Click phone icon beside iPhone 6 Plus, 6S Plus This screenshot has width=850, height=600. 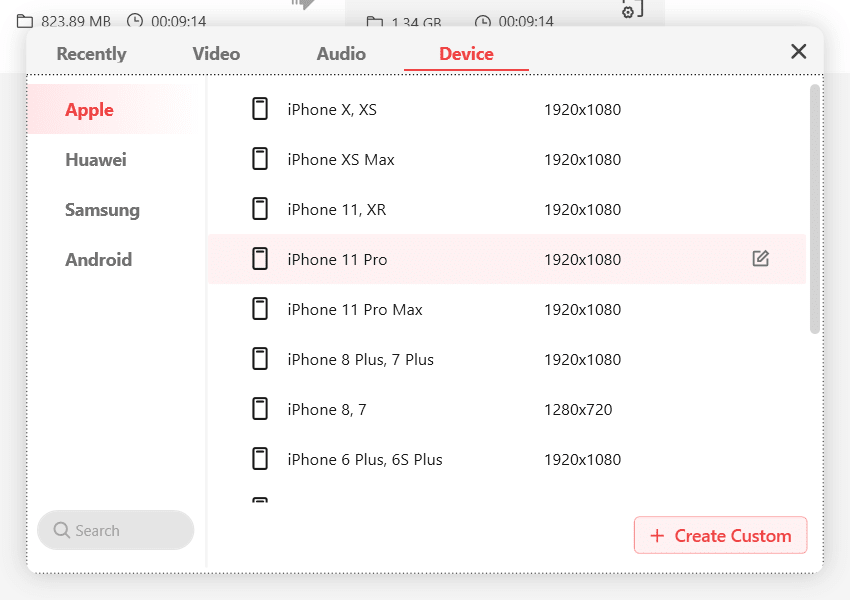(x=260, y=459)
